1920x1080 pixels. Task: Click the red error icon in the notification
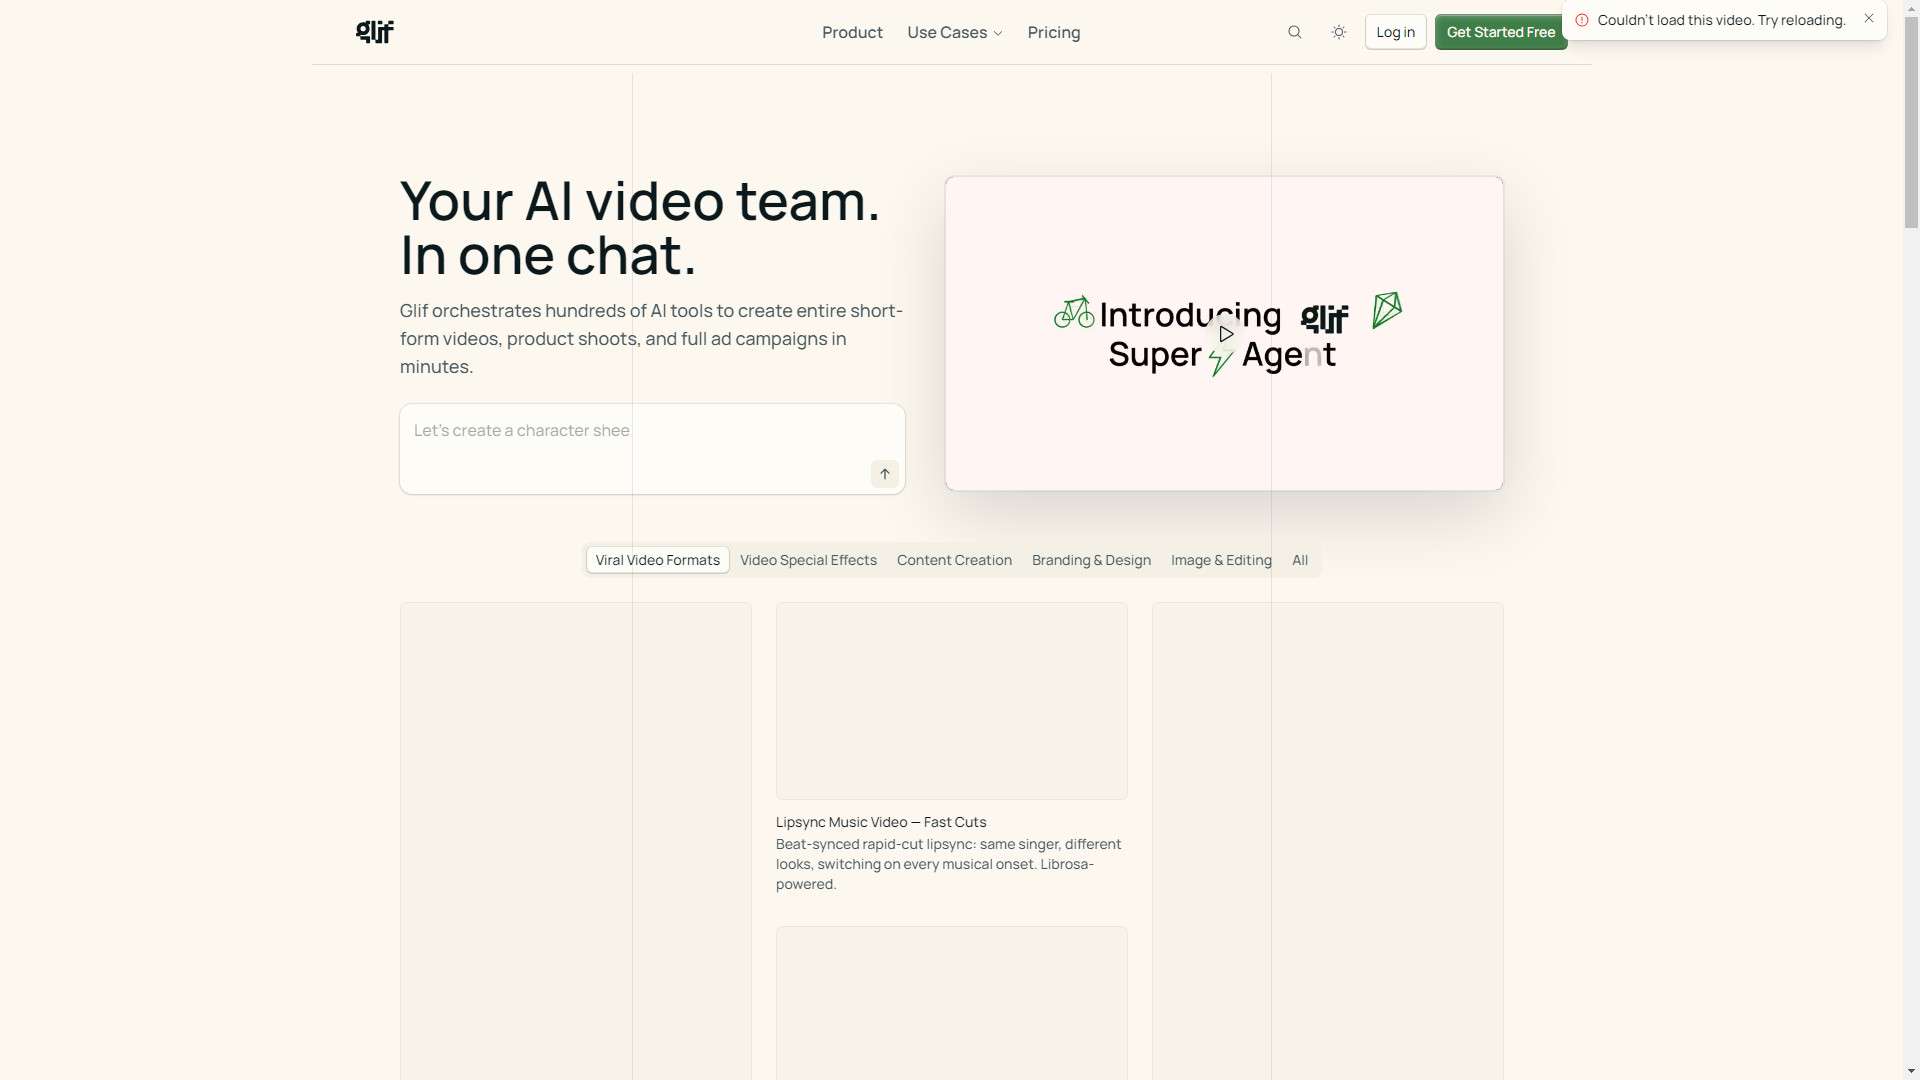pos(1582,20)
